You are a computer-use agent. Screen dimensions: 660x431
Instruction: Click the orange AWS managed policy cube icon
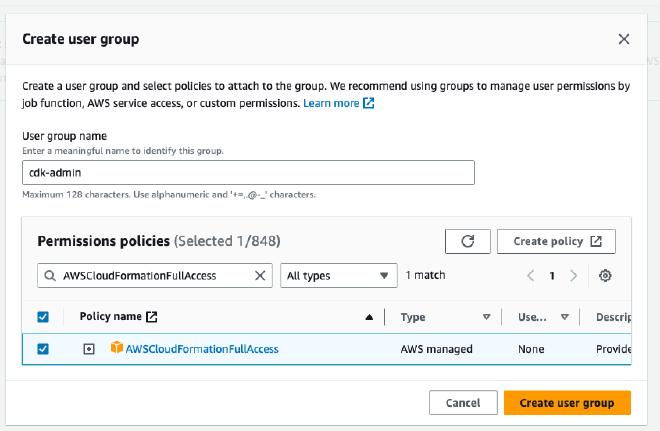click(x=116, y=349)
